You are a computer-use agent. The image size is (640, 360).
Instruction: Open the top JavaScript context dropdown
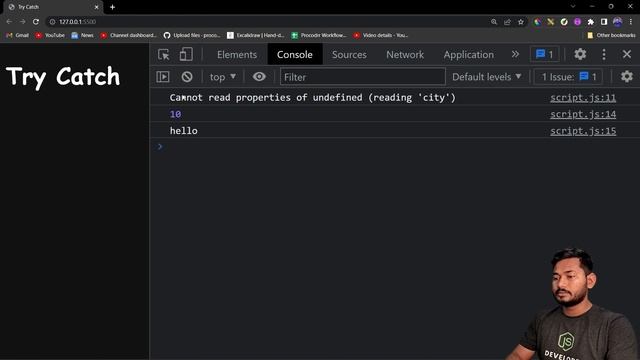click(x=222, y=77)
